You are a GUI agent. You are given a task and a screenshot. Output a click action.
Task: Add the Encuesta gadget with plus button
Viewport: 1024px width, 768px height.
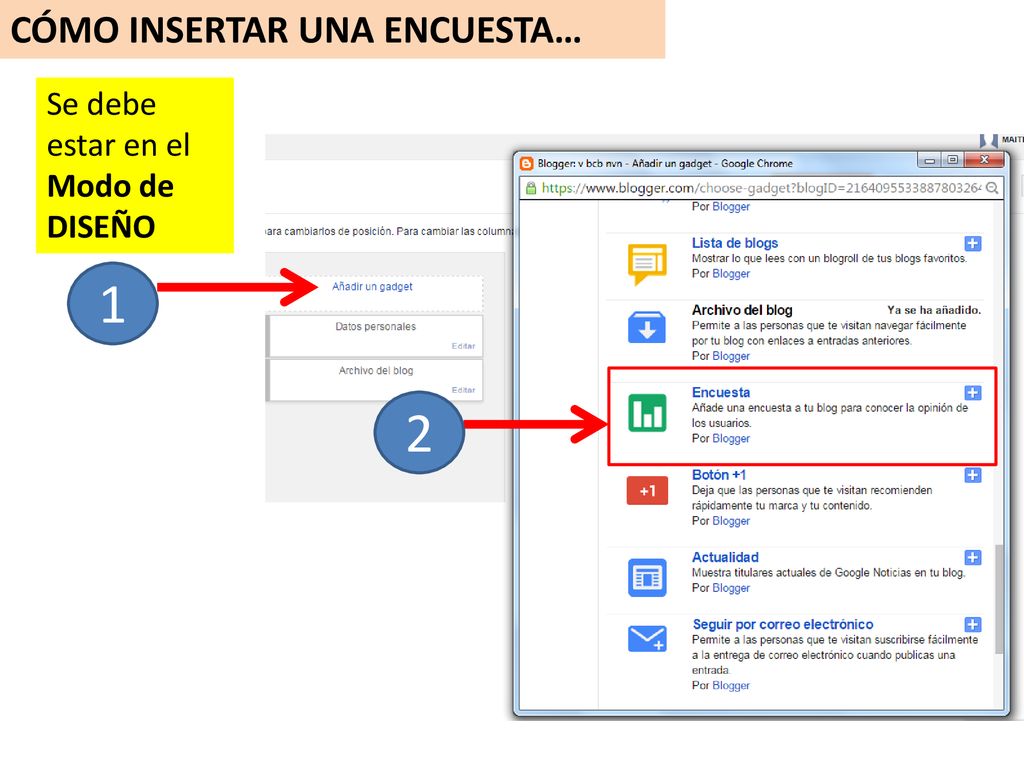(x=972, y=392)
